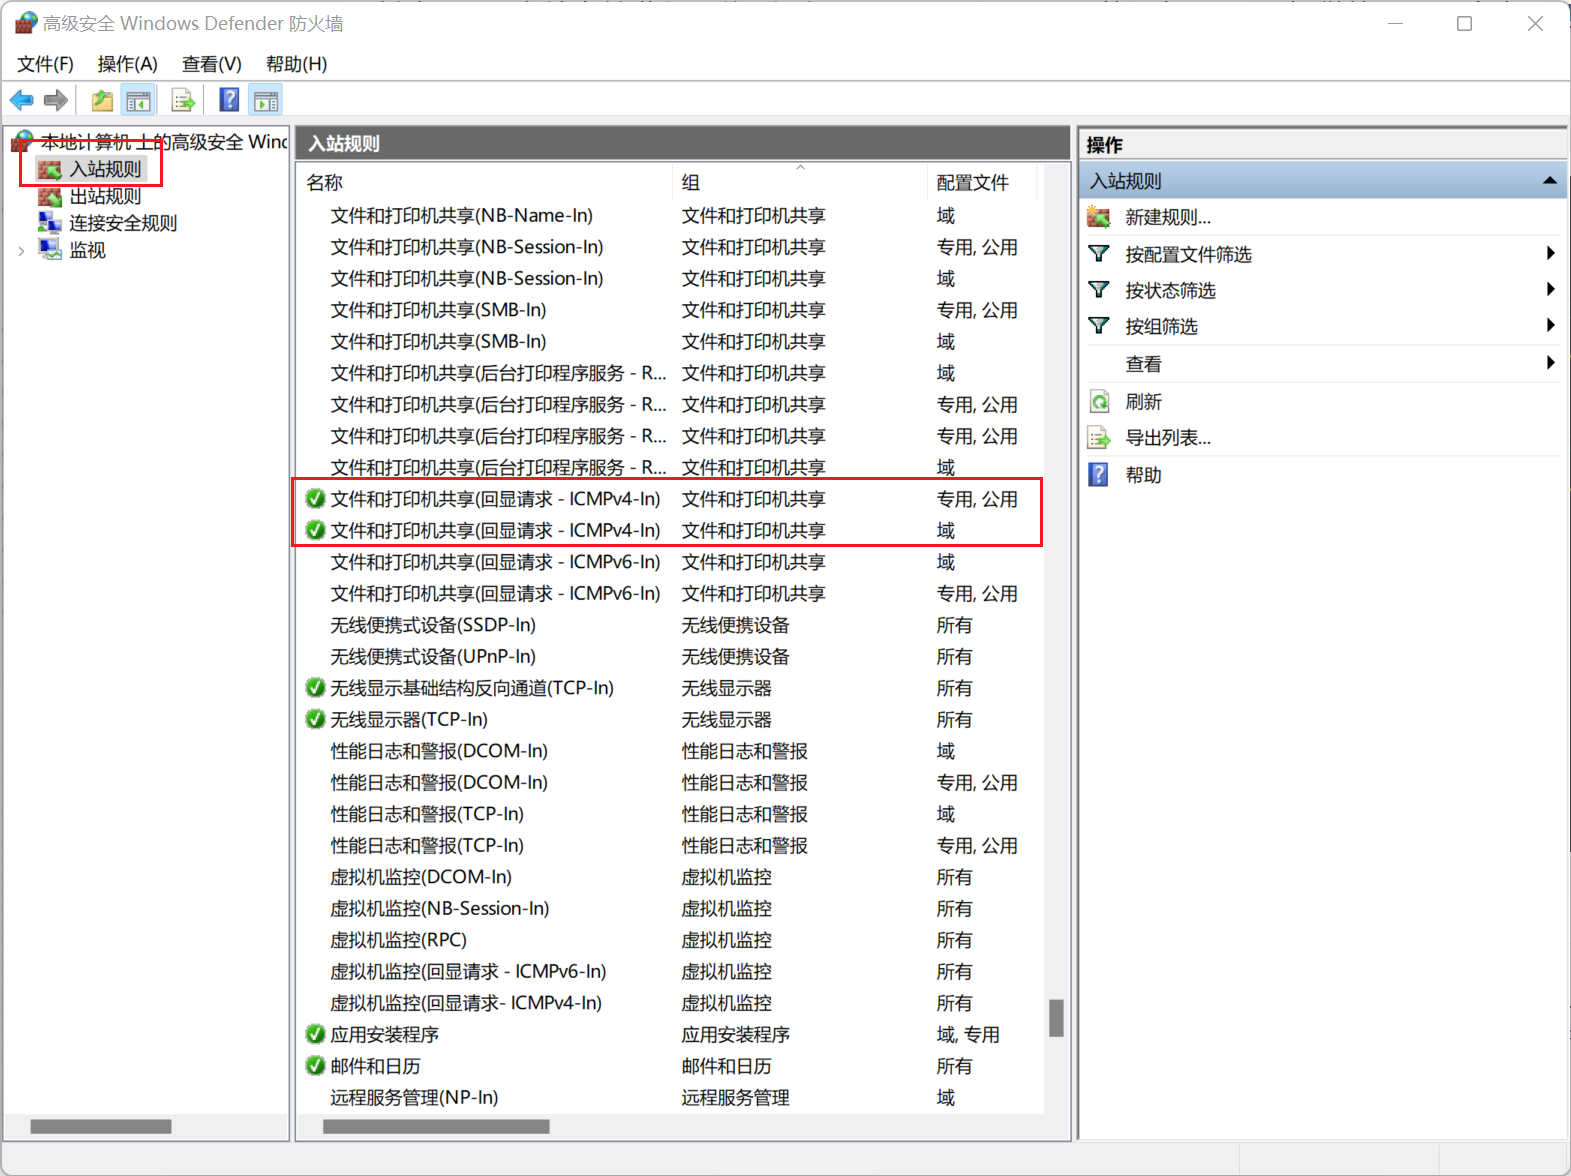Collapse the 入站规则 actions section
The height and width of the screenshot is (1176, 1571).
(1549, 181)
